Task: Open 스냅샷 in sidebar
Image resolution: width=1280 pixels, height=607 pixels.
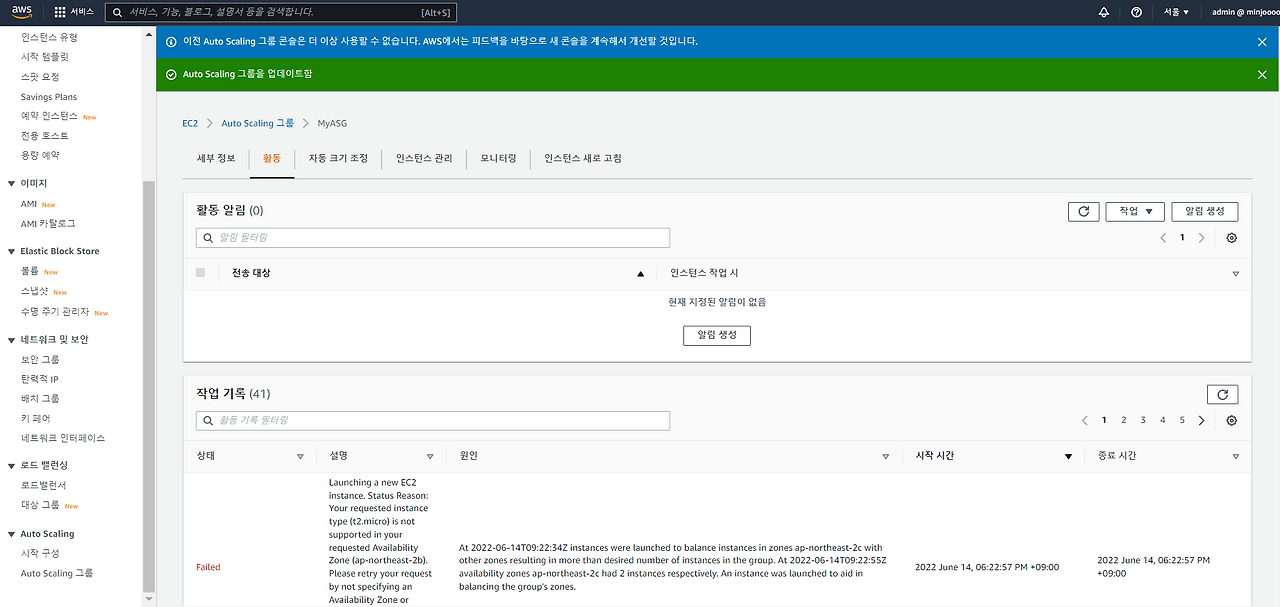Action: 34,292
